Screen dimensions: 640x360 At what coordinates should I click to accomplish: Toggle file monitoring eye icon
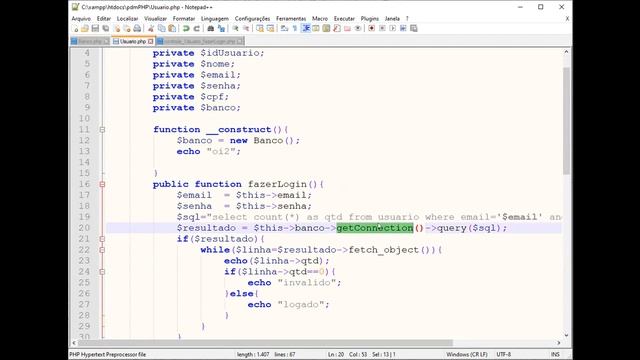358,28
